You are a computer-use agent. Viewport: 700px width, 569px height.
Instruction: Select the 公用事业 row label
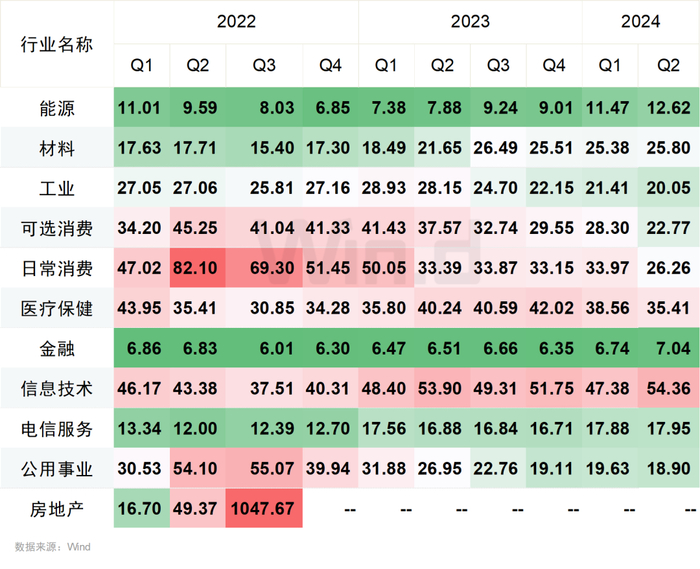click(57, 469)
